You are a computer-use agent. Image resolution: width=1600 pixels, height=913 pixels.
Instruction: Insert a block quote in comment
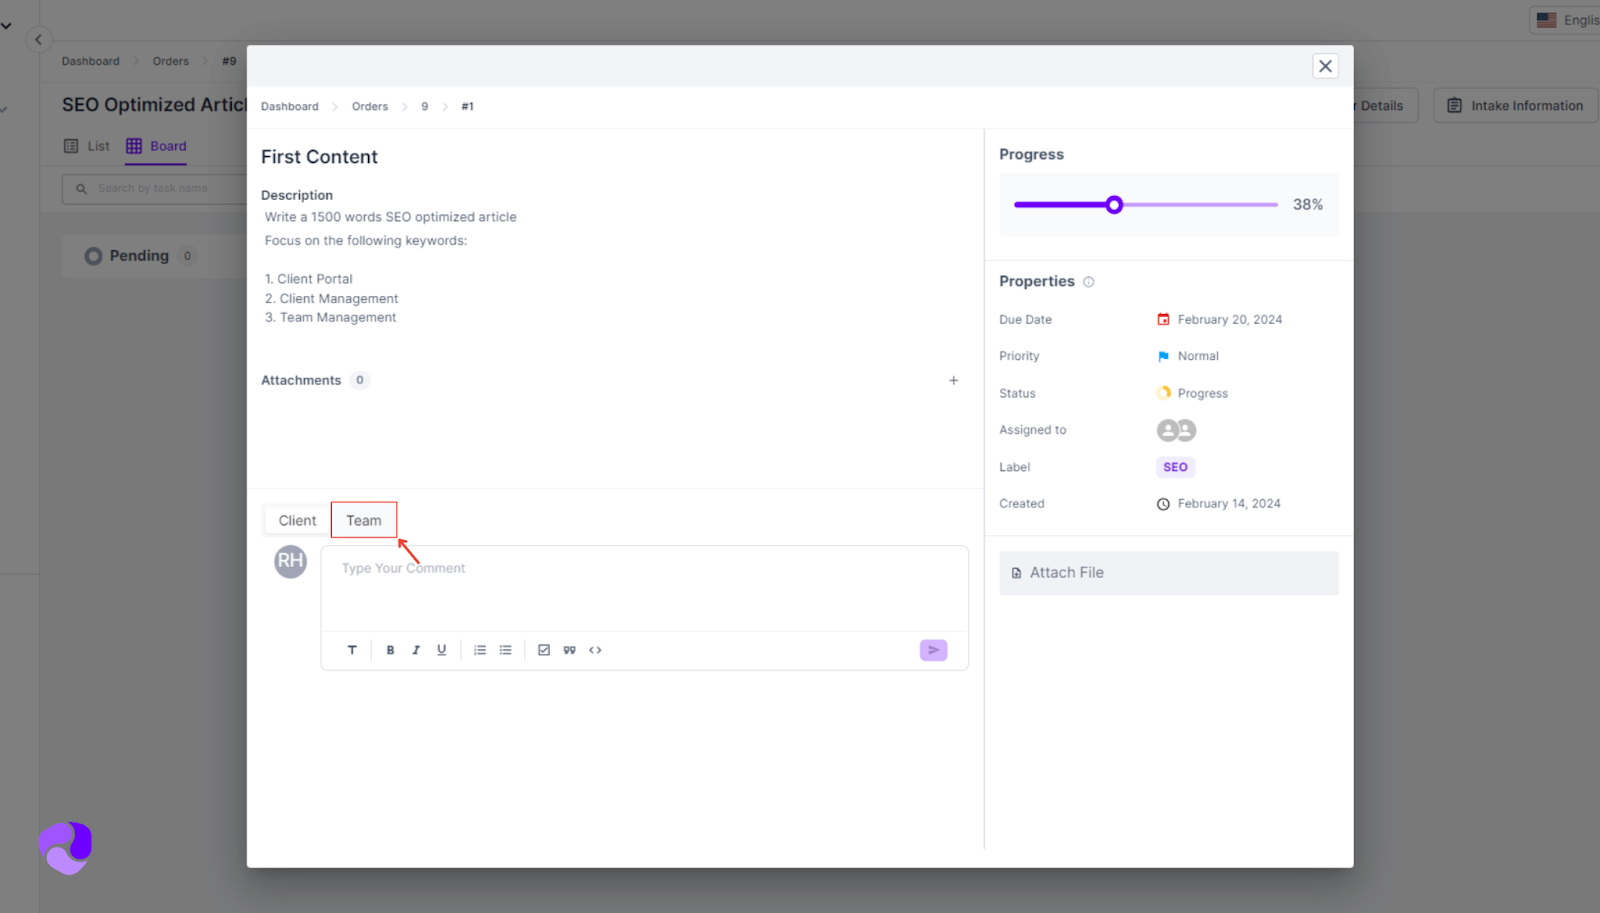[x=569, y=650]
